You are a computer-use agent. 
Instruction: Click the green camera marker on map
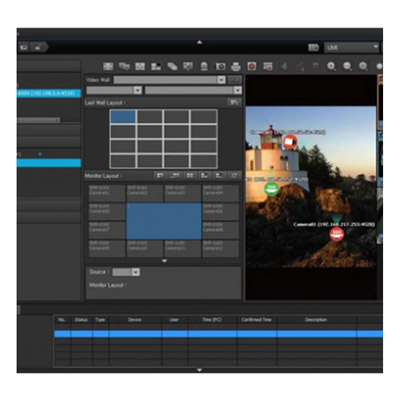(271, 189)
